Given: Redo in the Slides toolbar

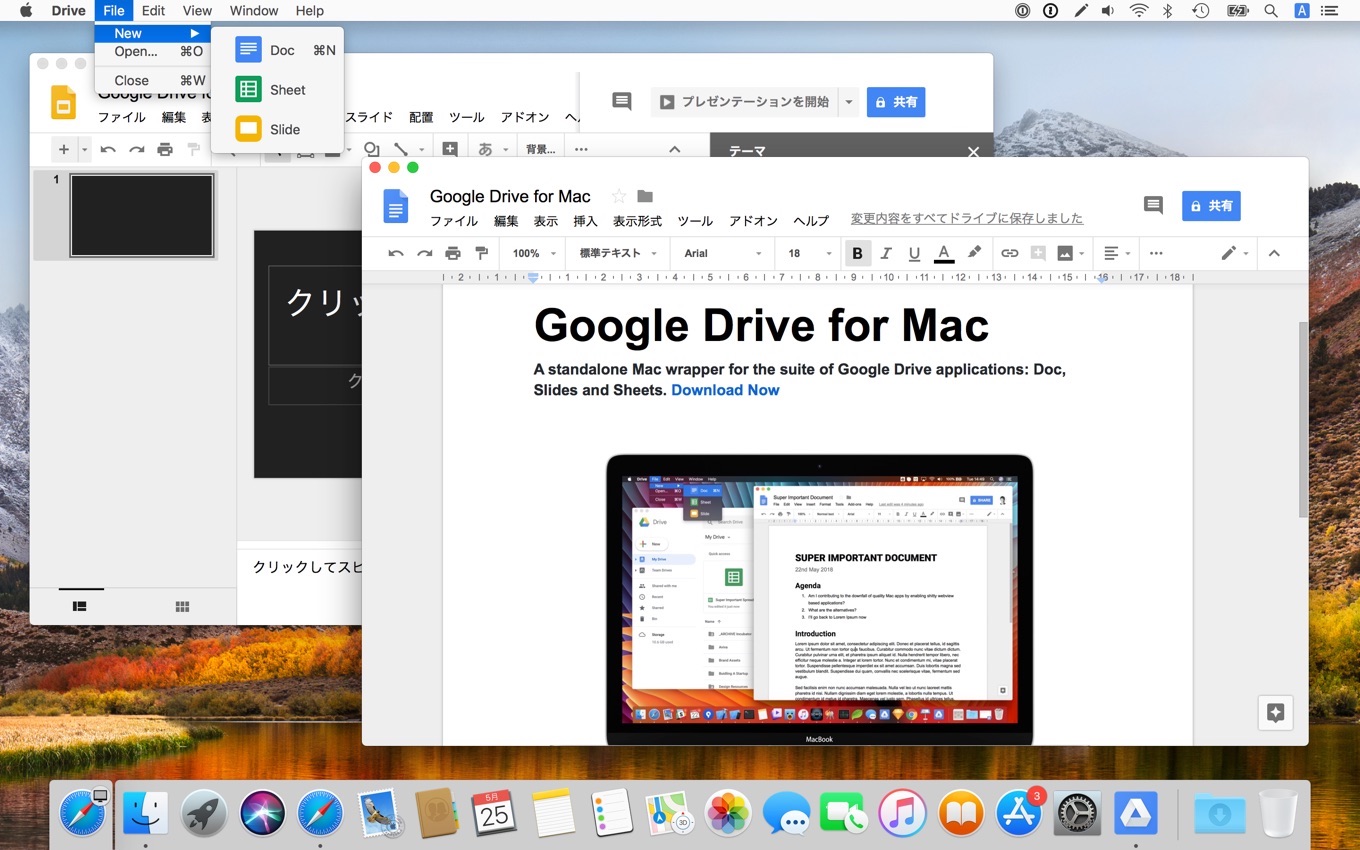Looking at the screenshot, I should pos(136,150).
